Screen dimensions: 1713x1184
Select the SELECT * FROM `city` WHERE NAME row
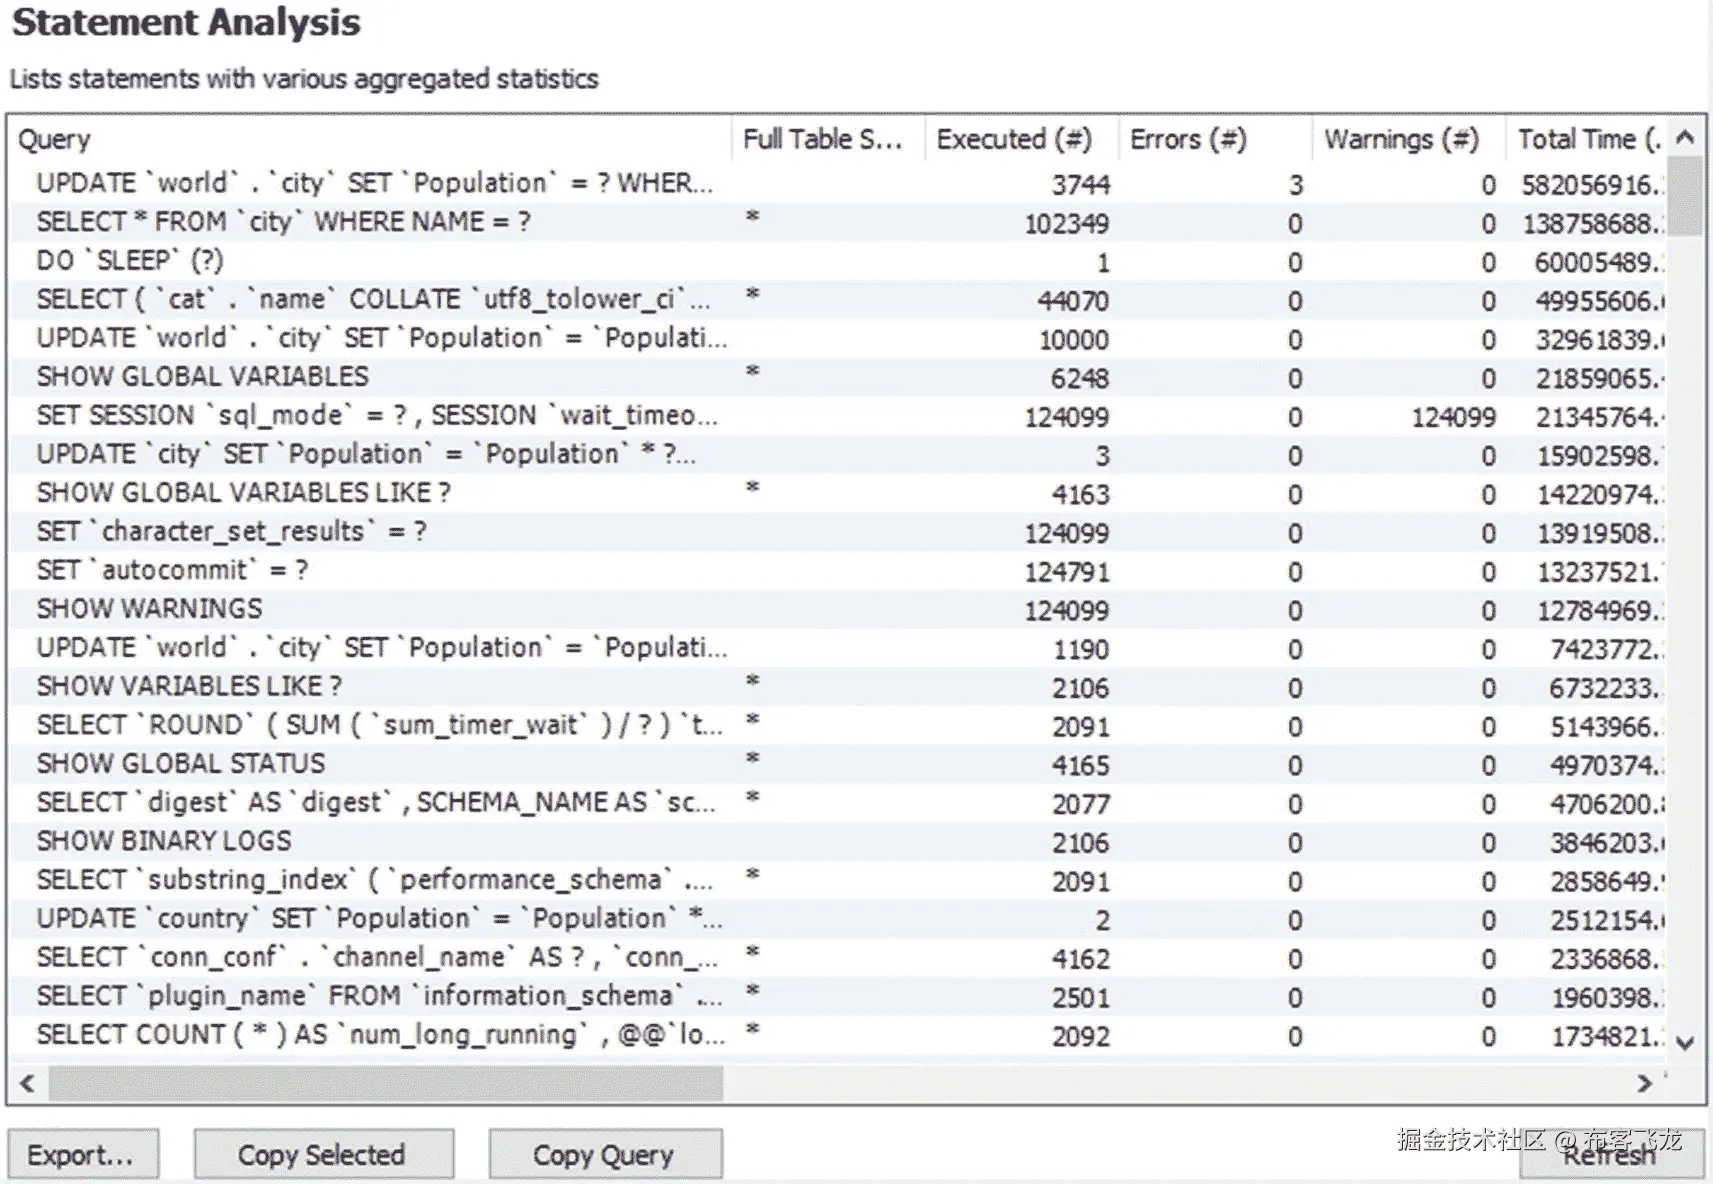pyautogui.click(x=838, y=222)
